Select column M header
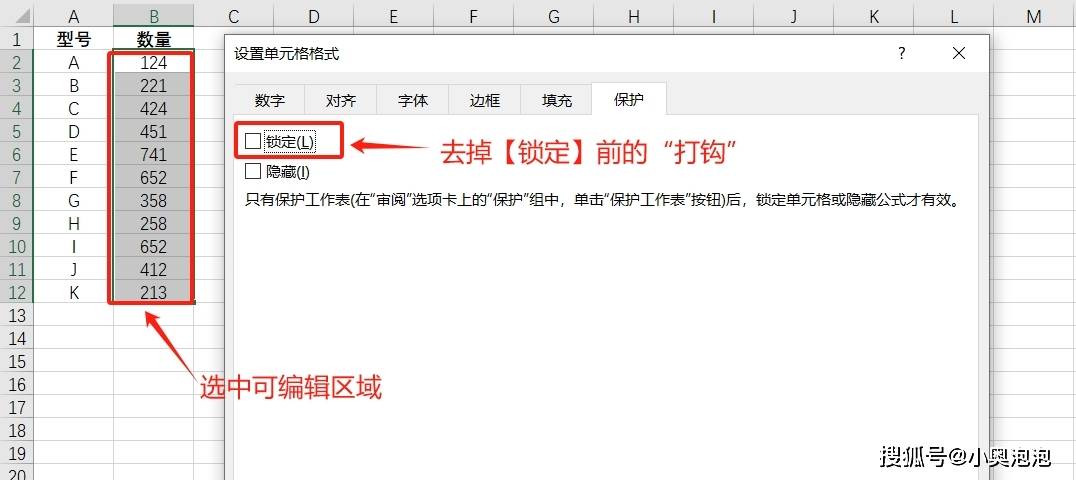 click(1034, 16)
